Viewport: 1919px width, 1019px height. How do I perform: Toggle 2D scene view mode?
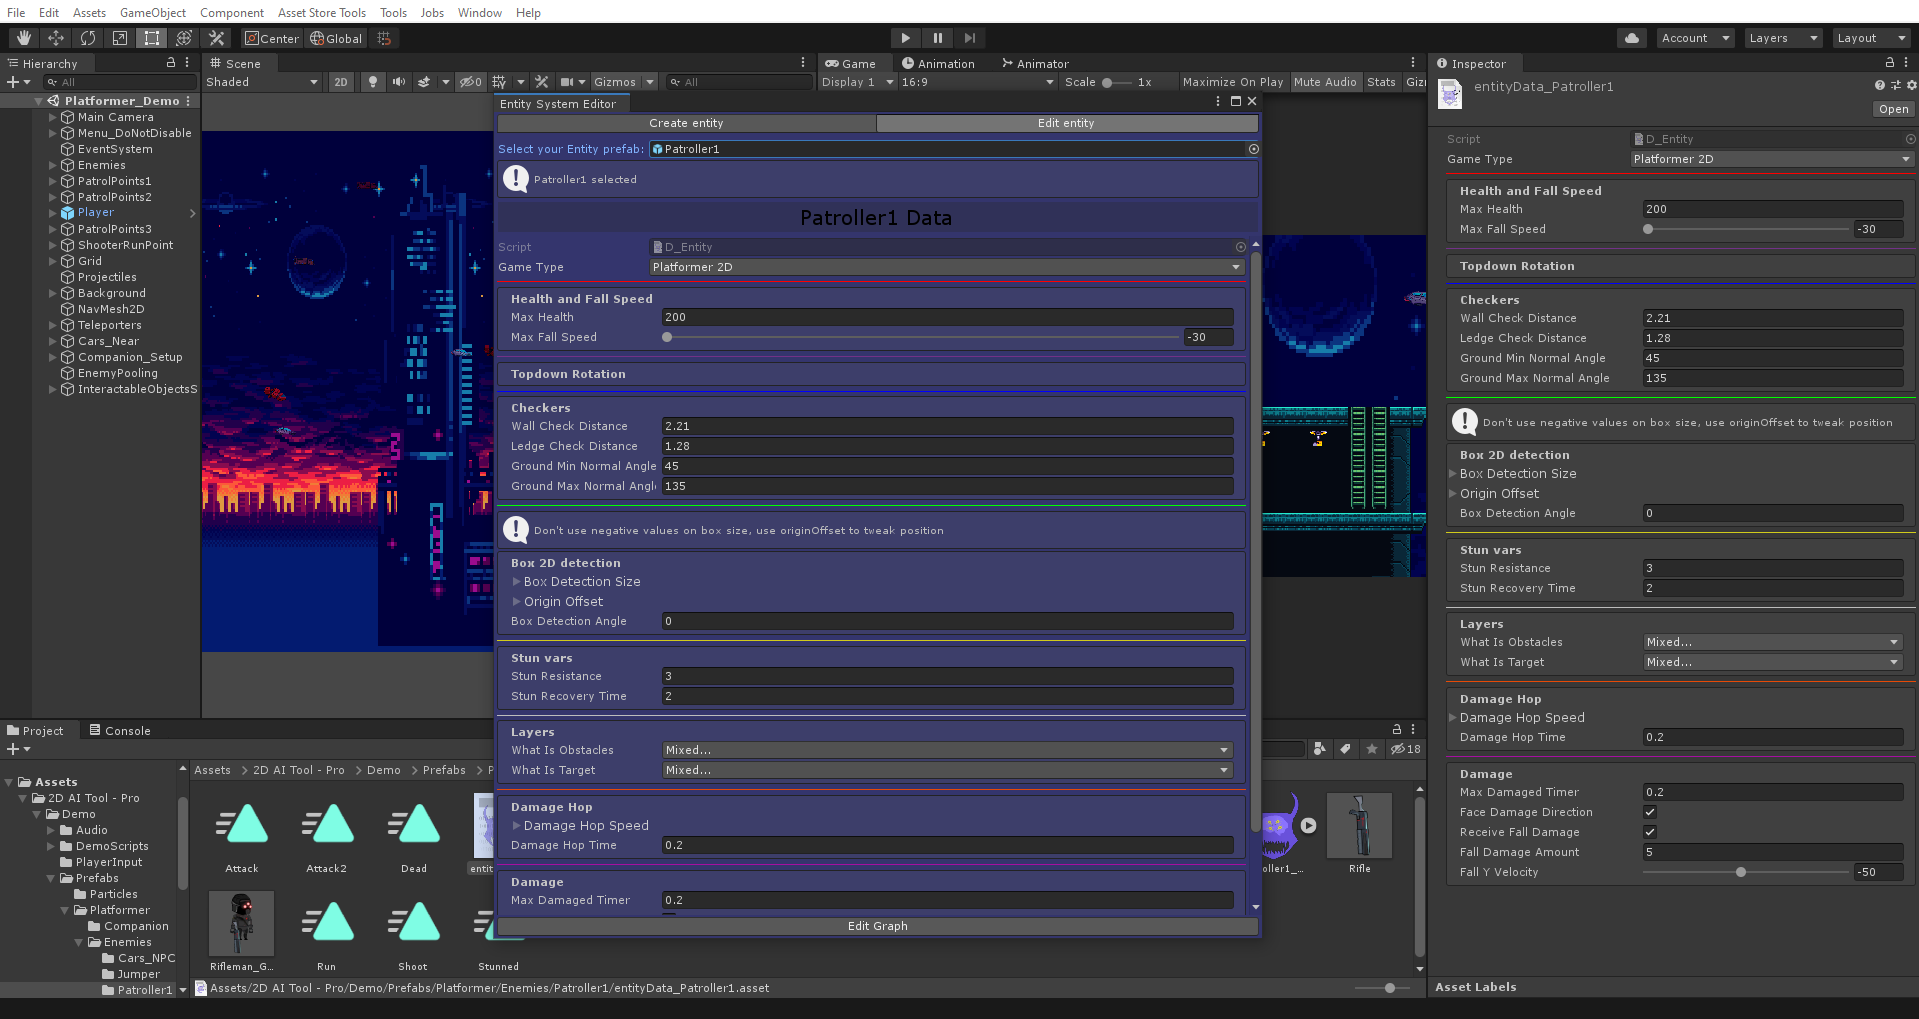pyautogui.click(x=341, y=82)
